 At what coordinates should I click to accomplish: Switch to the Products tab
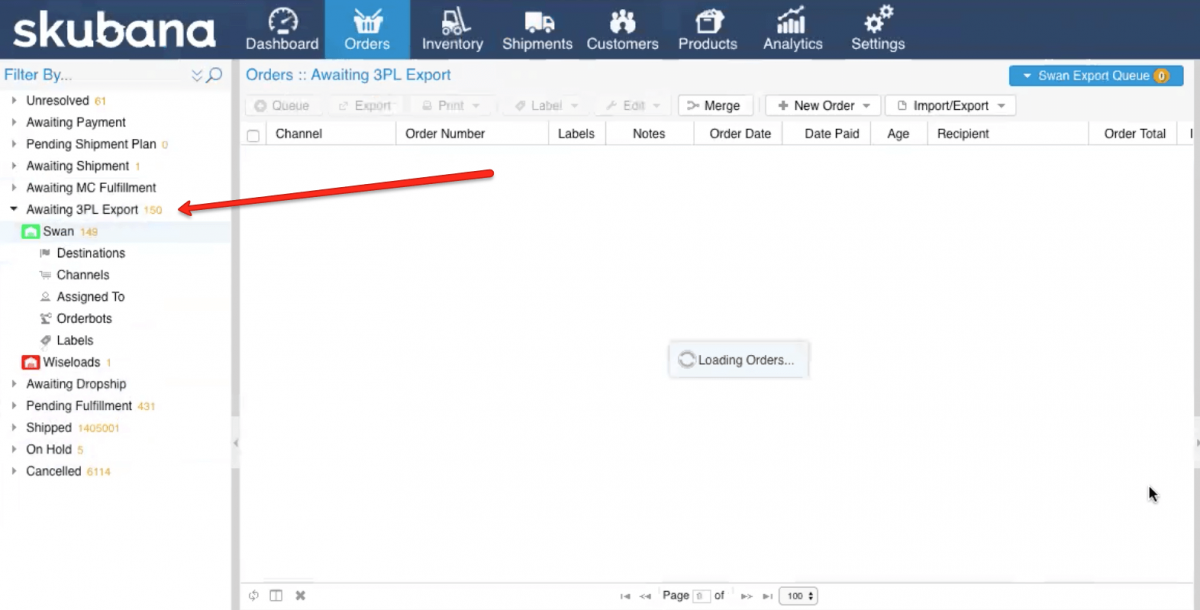709,29
